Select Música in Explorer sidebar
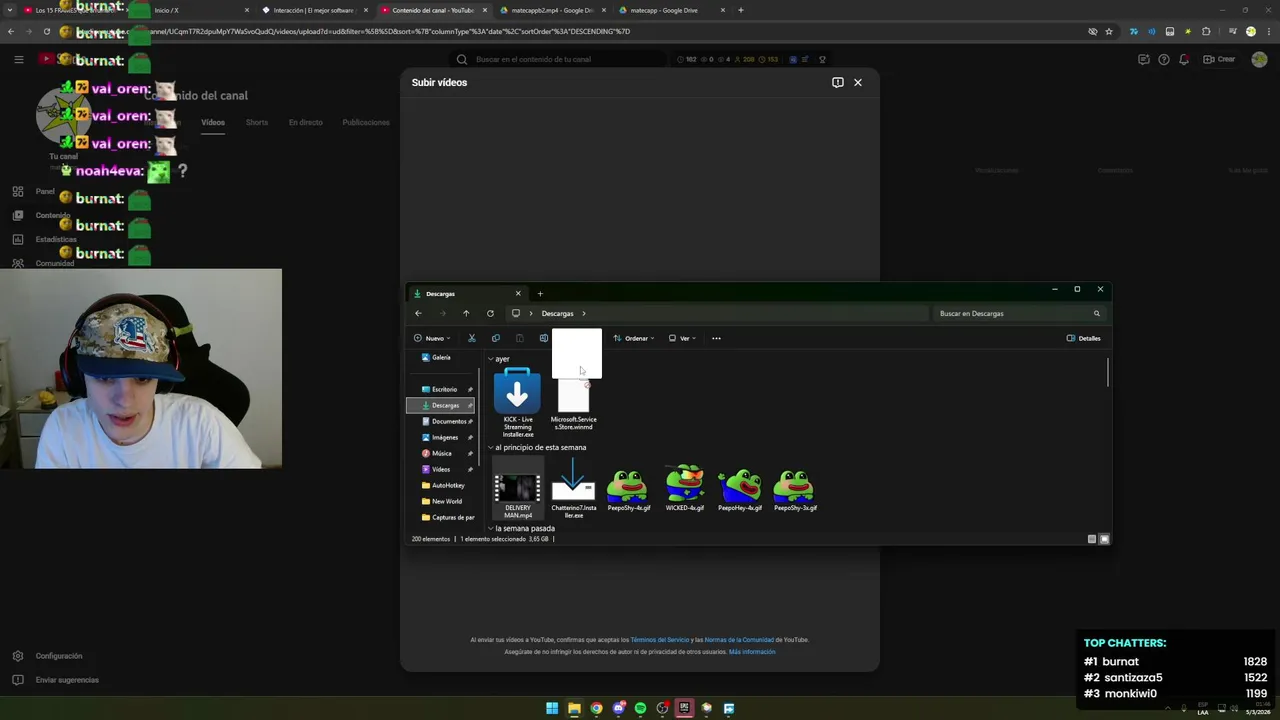The width and height of the screenshot is (1280, 720). click(x=441, y=453)
